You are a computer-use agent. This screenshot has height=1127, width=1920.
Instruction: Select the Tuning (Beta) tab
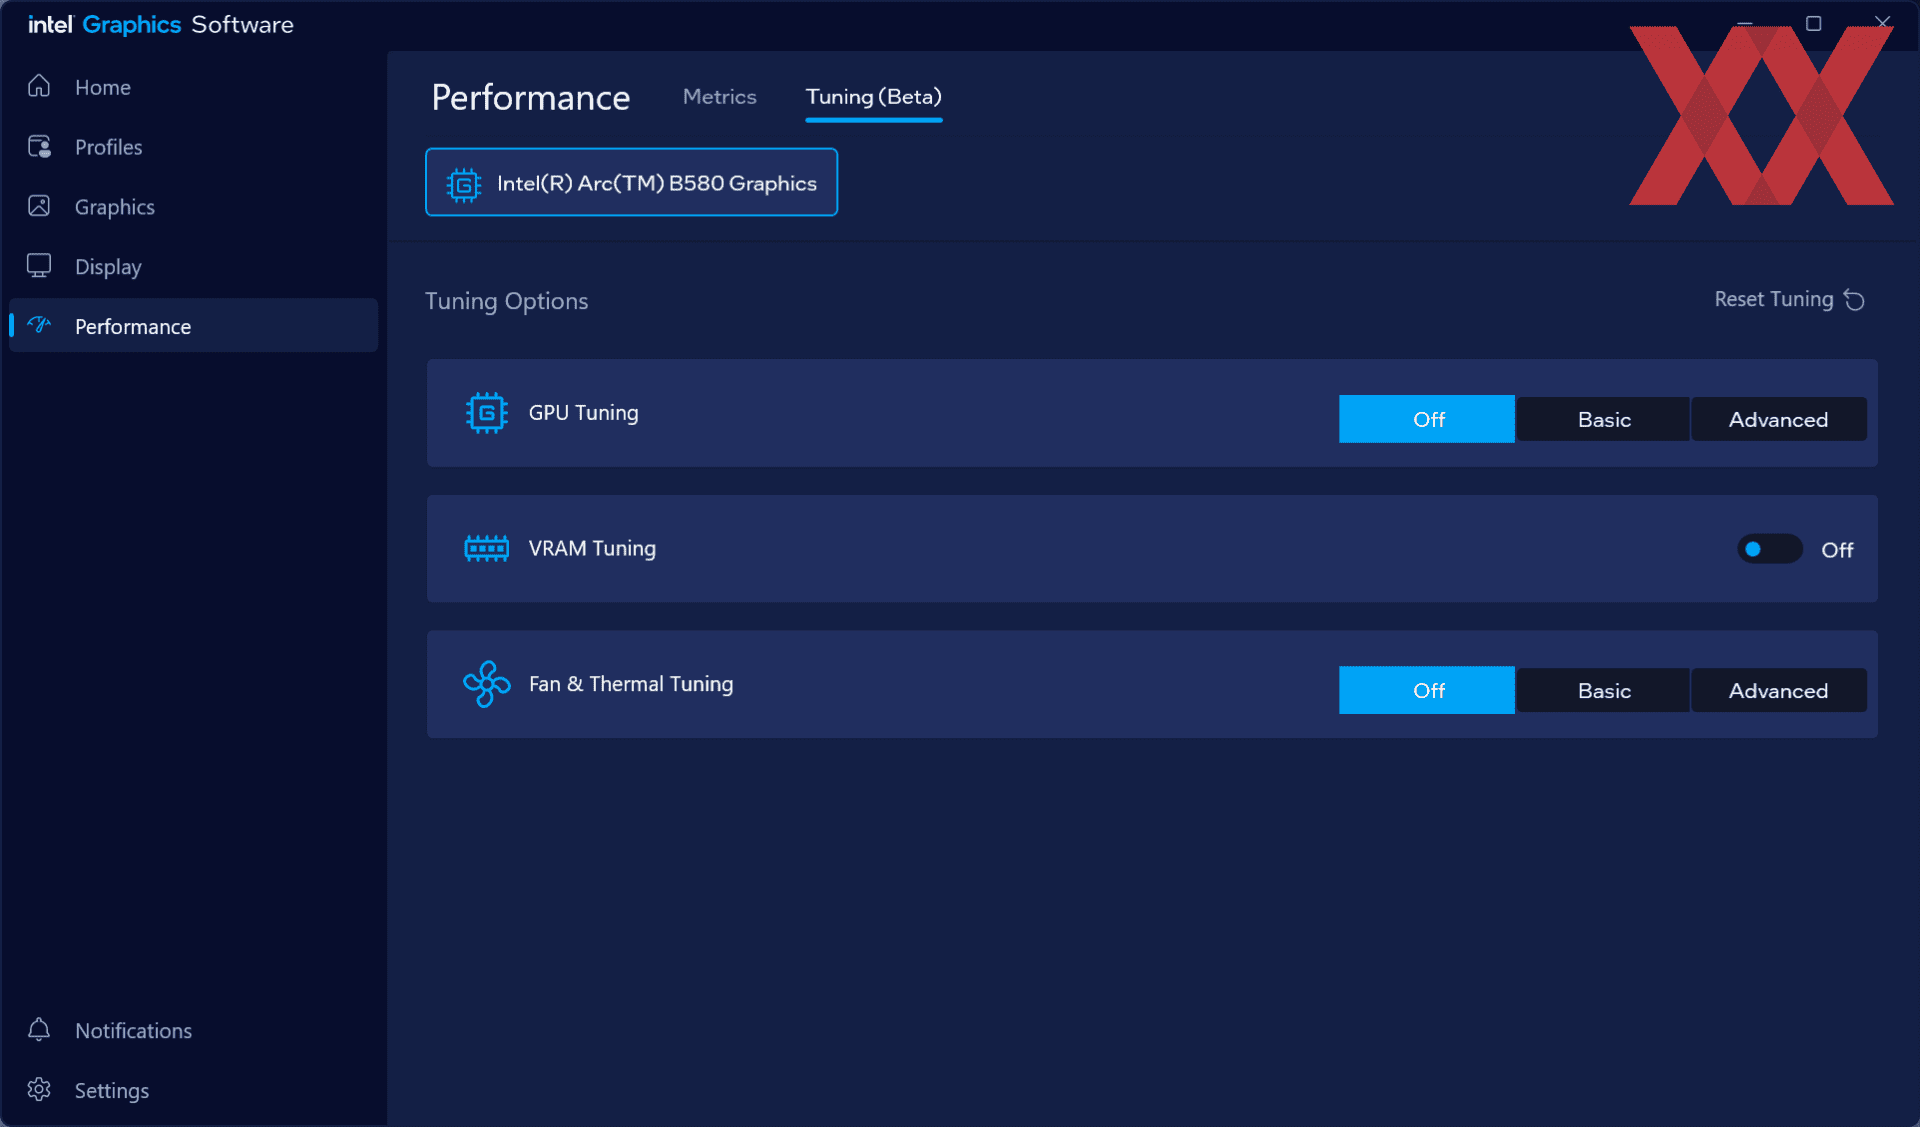(x=874, y=97)
